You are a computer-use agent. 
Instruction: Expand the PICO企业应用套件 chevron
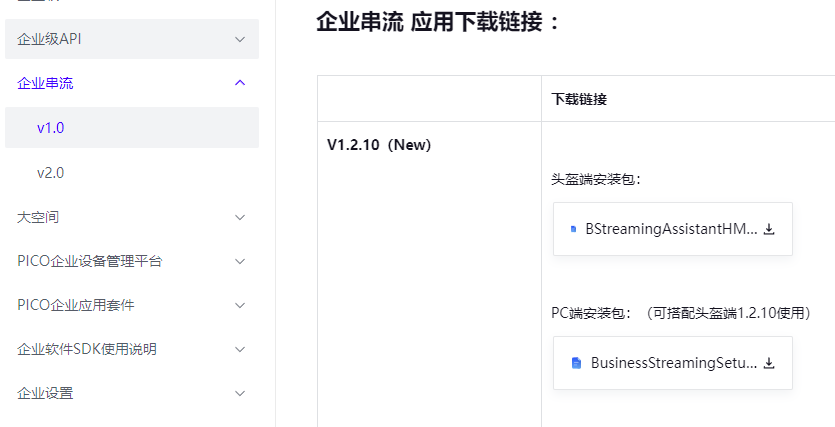point(240,306)
